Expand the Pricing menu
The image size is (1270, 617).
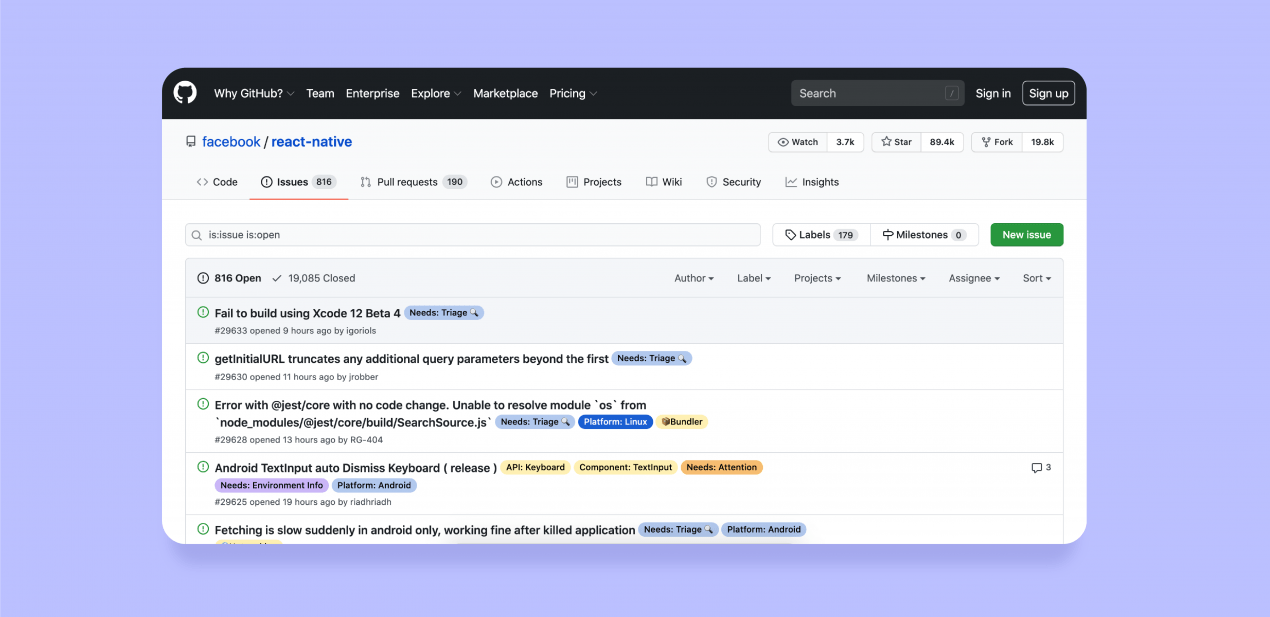coord(573,93)
